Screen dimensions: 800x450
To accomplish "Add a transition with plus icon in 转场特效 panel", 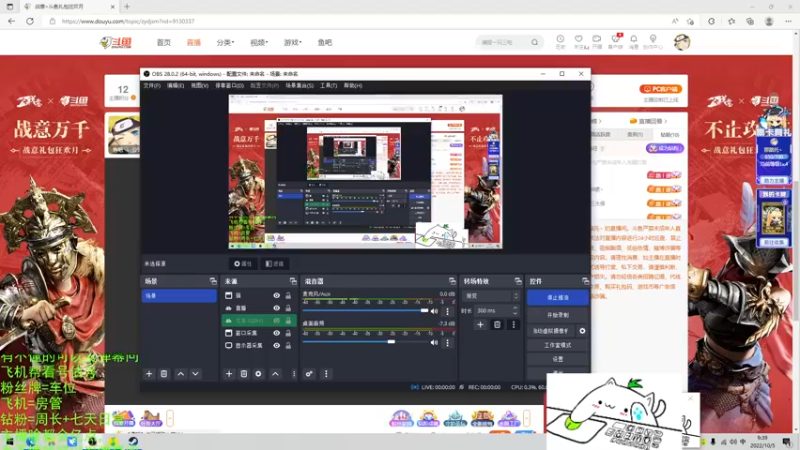I will (x=480, y=324).
